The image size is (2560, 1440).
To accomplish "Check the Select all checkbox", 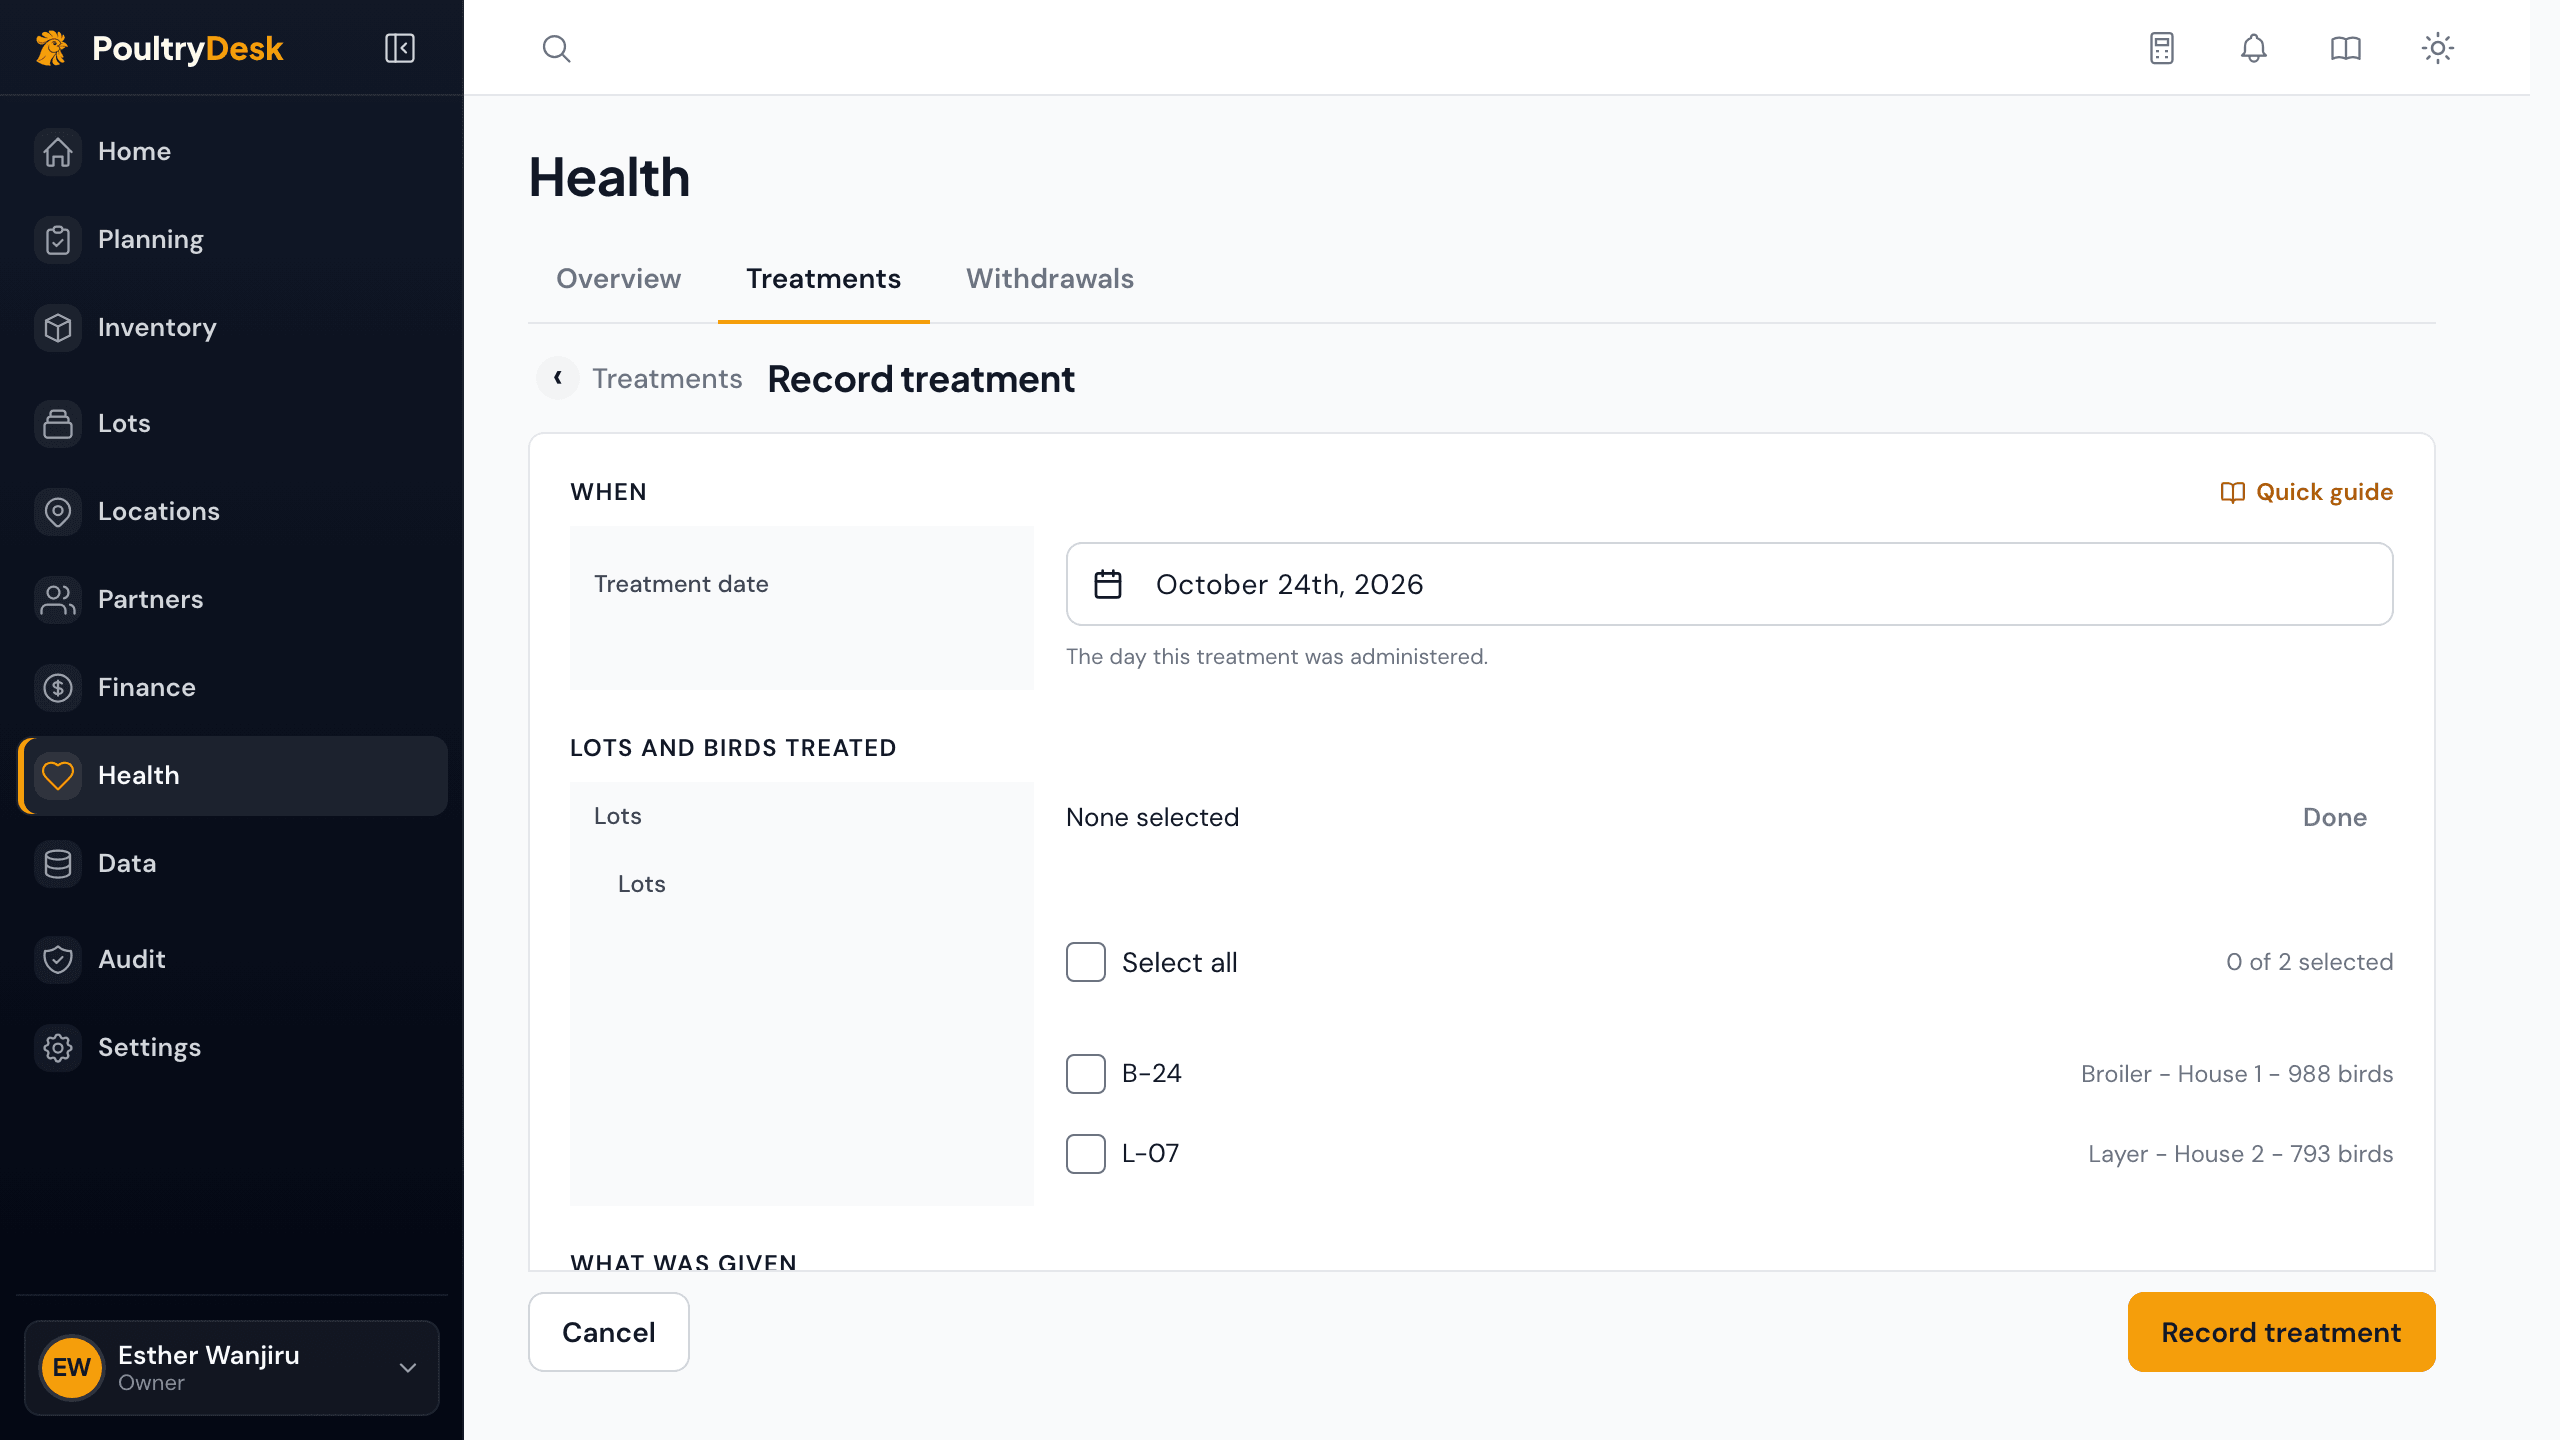I will 1086,962.
